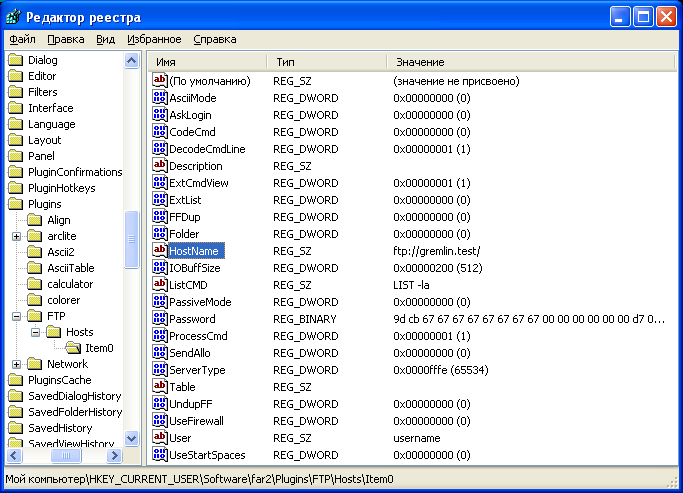Click the DWORD icon next to Folder
Screen dimensions: 683x493
pos(160,233)
